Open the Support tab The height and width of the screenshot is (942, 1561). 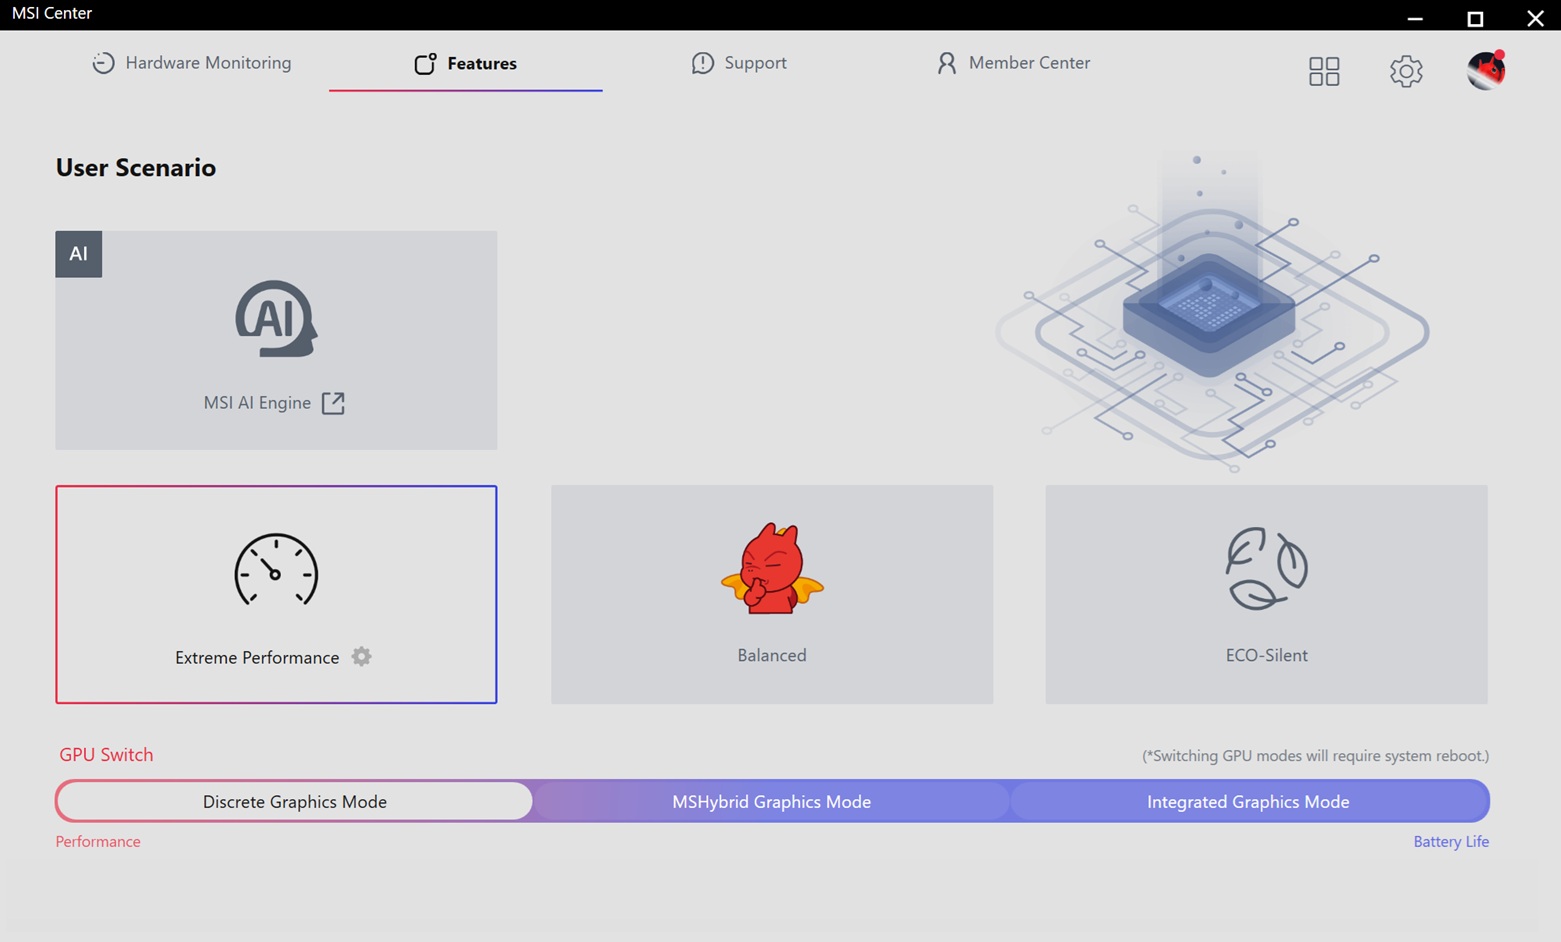tap(739, 63)
